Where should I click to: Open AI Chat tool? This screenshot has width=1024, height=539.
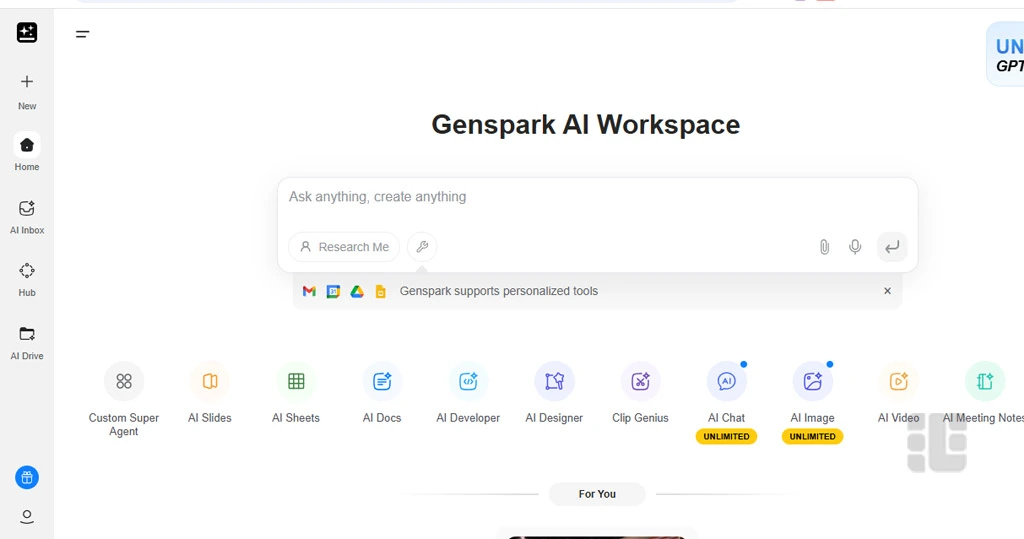coord(726,381)
